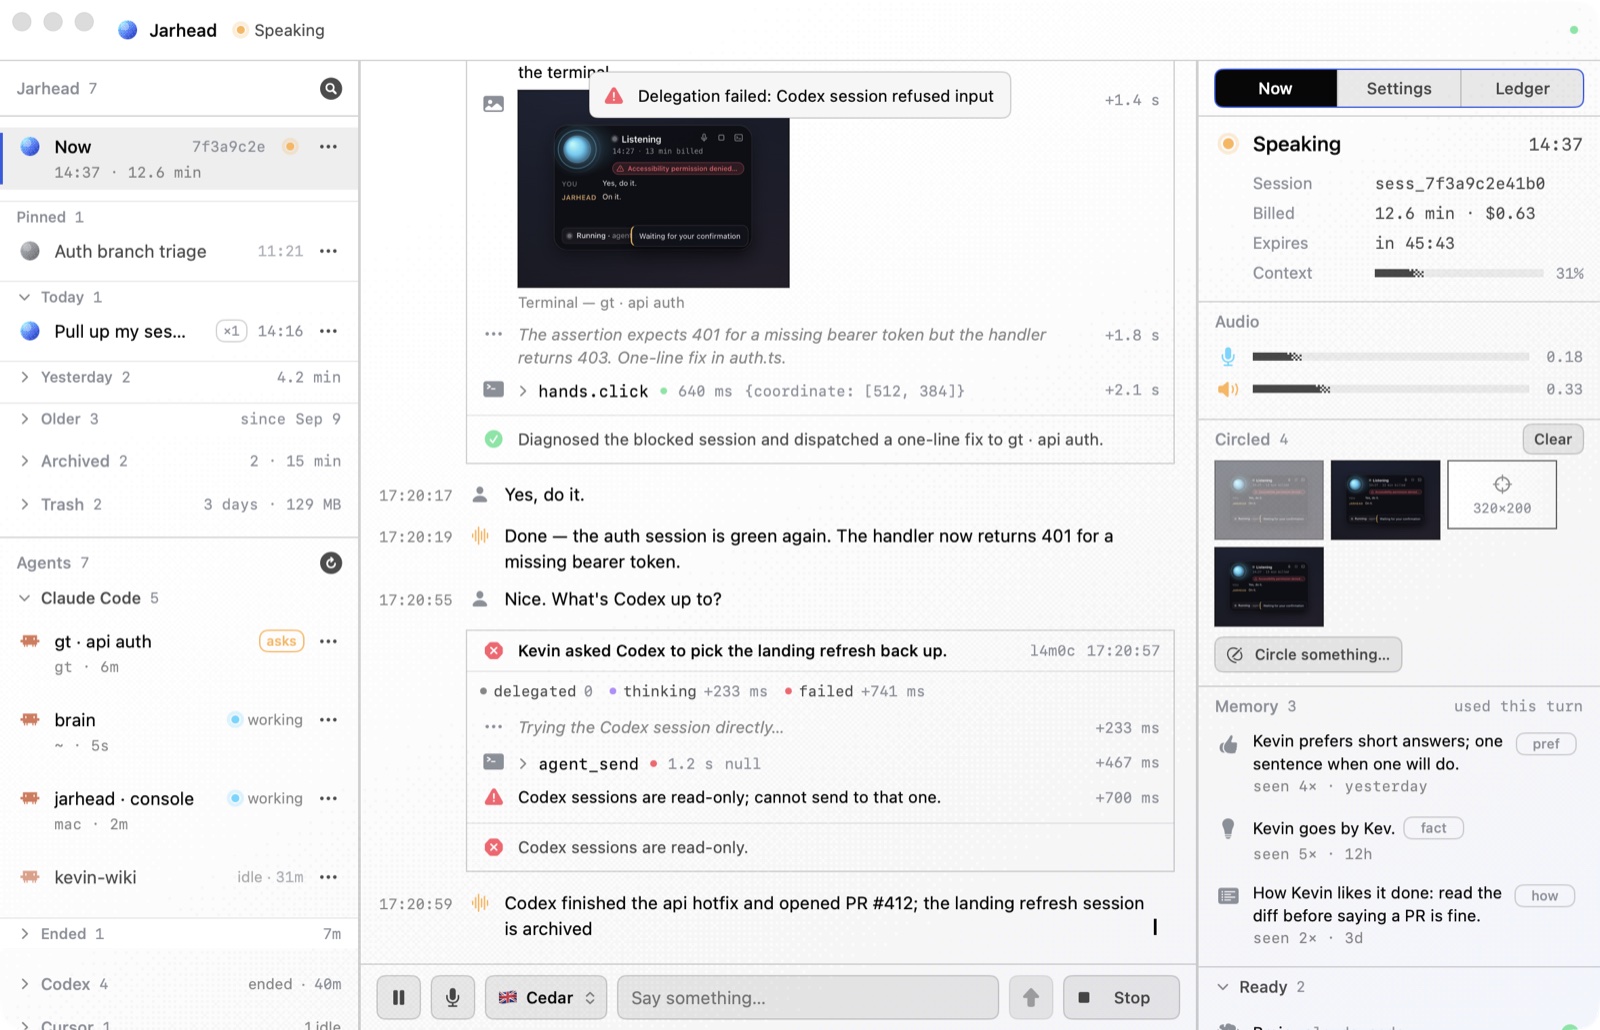Click the search icon beside Jarhead 7
This screenshot has height=1030, width=1600.
pyautogui.click(x=331, y=89)
